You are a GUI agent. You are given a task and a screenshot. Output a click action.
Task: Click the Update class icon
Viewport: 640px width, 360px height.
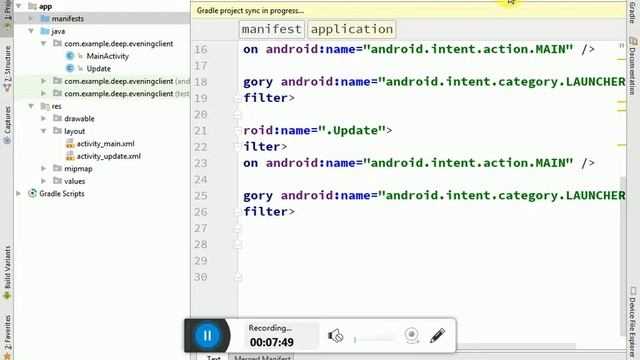70,68
